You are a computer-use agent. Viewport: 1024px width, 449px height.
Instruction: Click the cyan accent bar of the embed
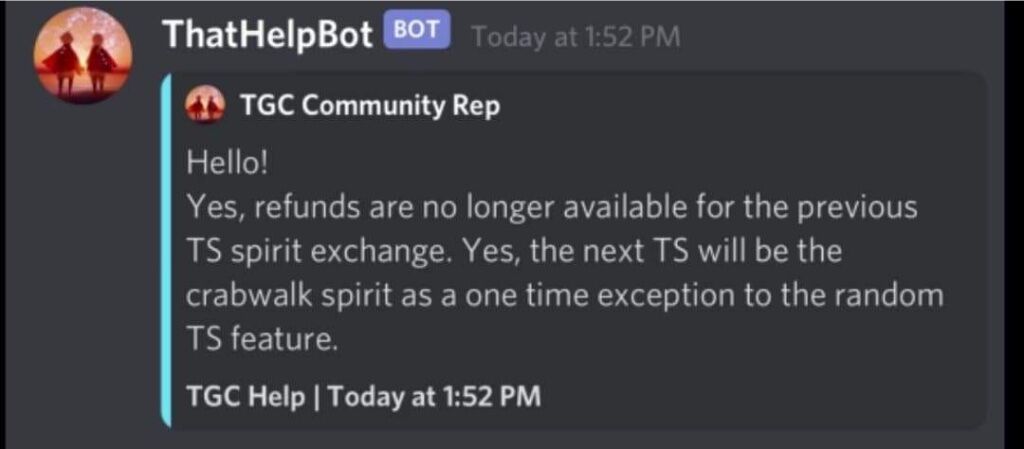coord(166,250)
